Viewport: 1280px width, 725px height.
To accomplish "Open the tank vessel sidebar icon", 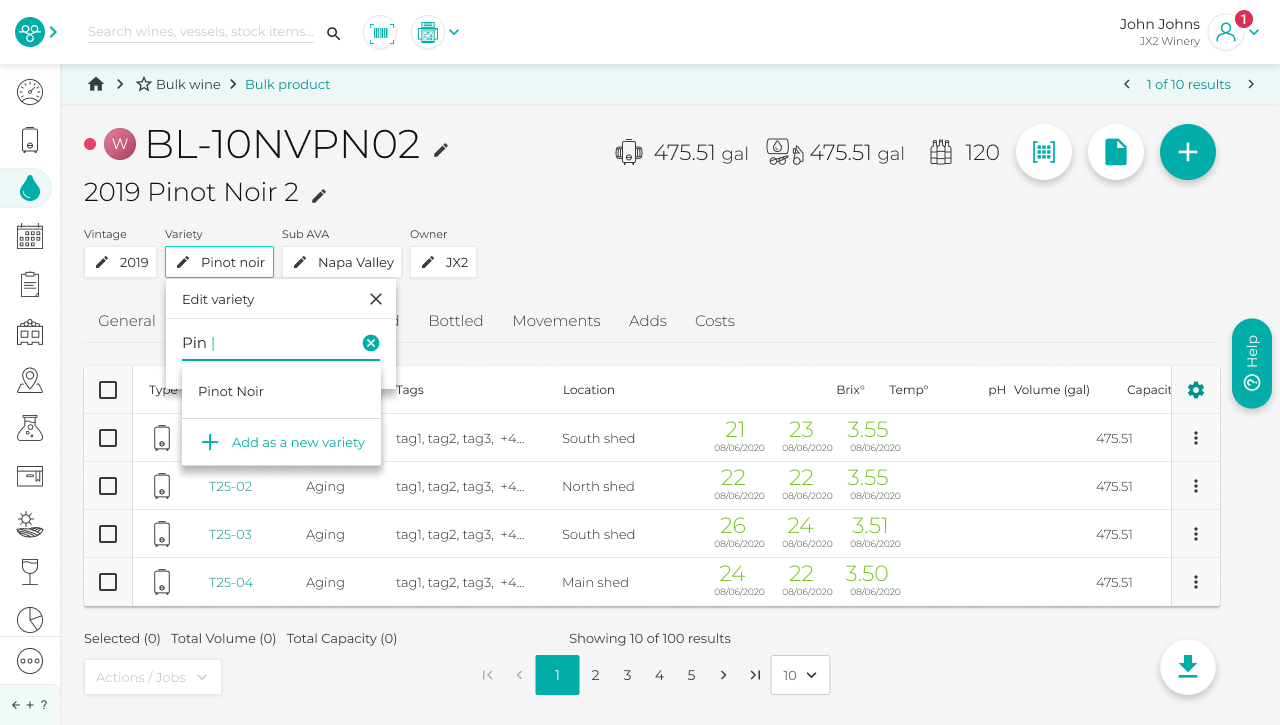I will tap(30, 140).
